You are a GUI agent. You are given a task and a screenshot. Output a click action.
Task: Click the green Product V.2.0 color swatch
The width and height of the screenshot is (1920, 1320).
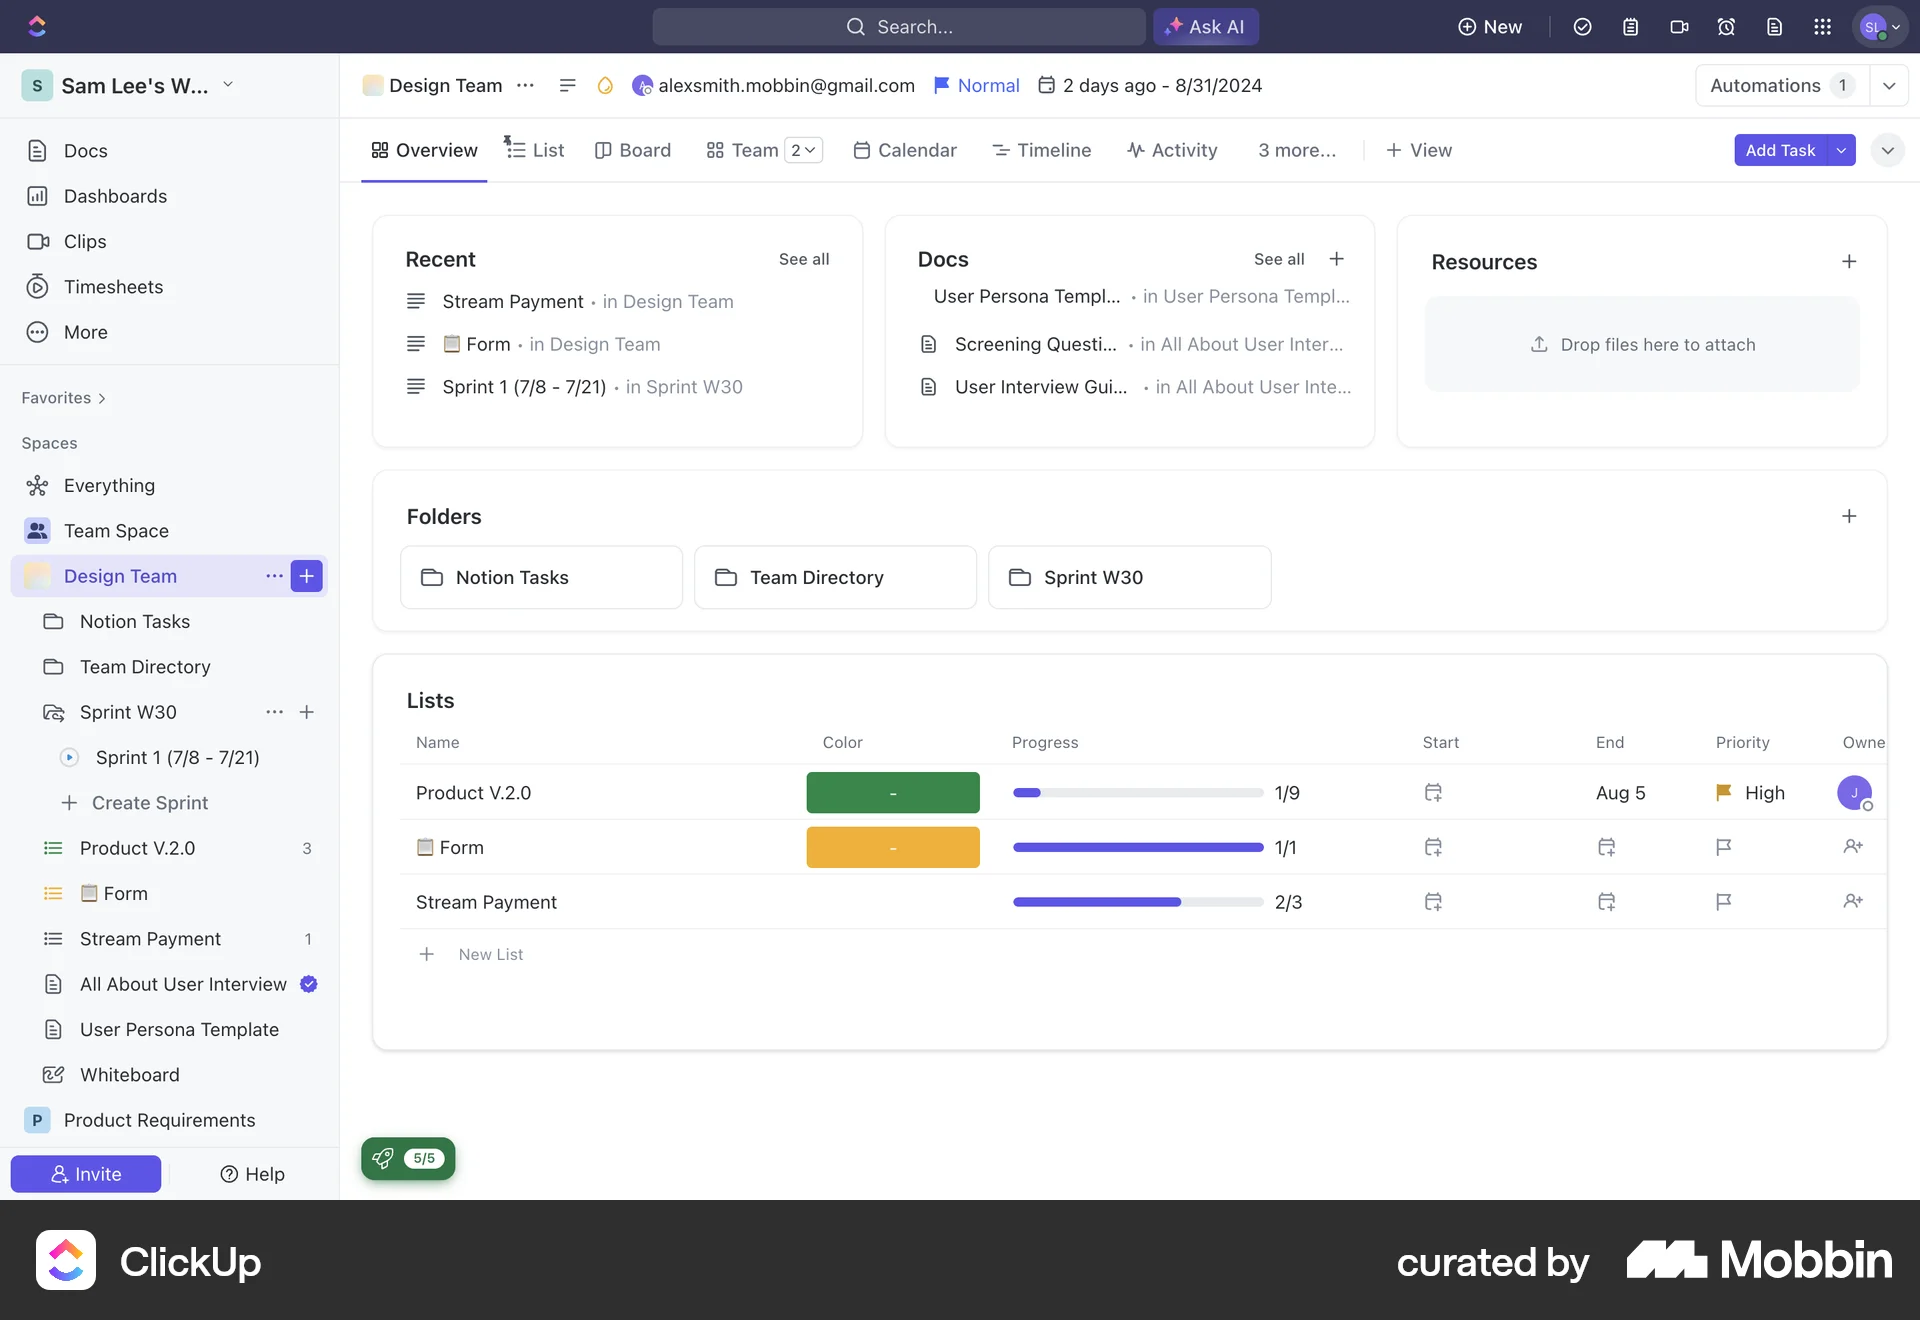click(x=893, y=793)
